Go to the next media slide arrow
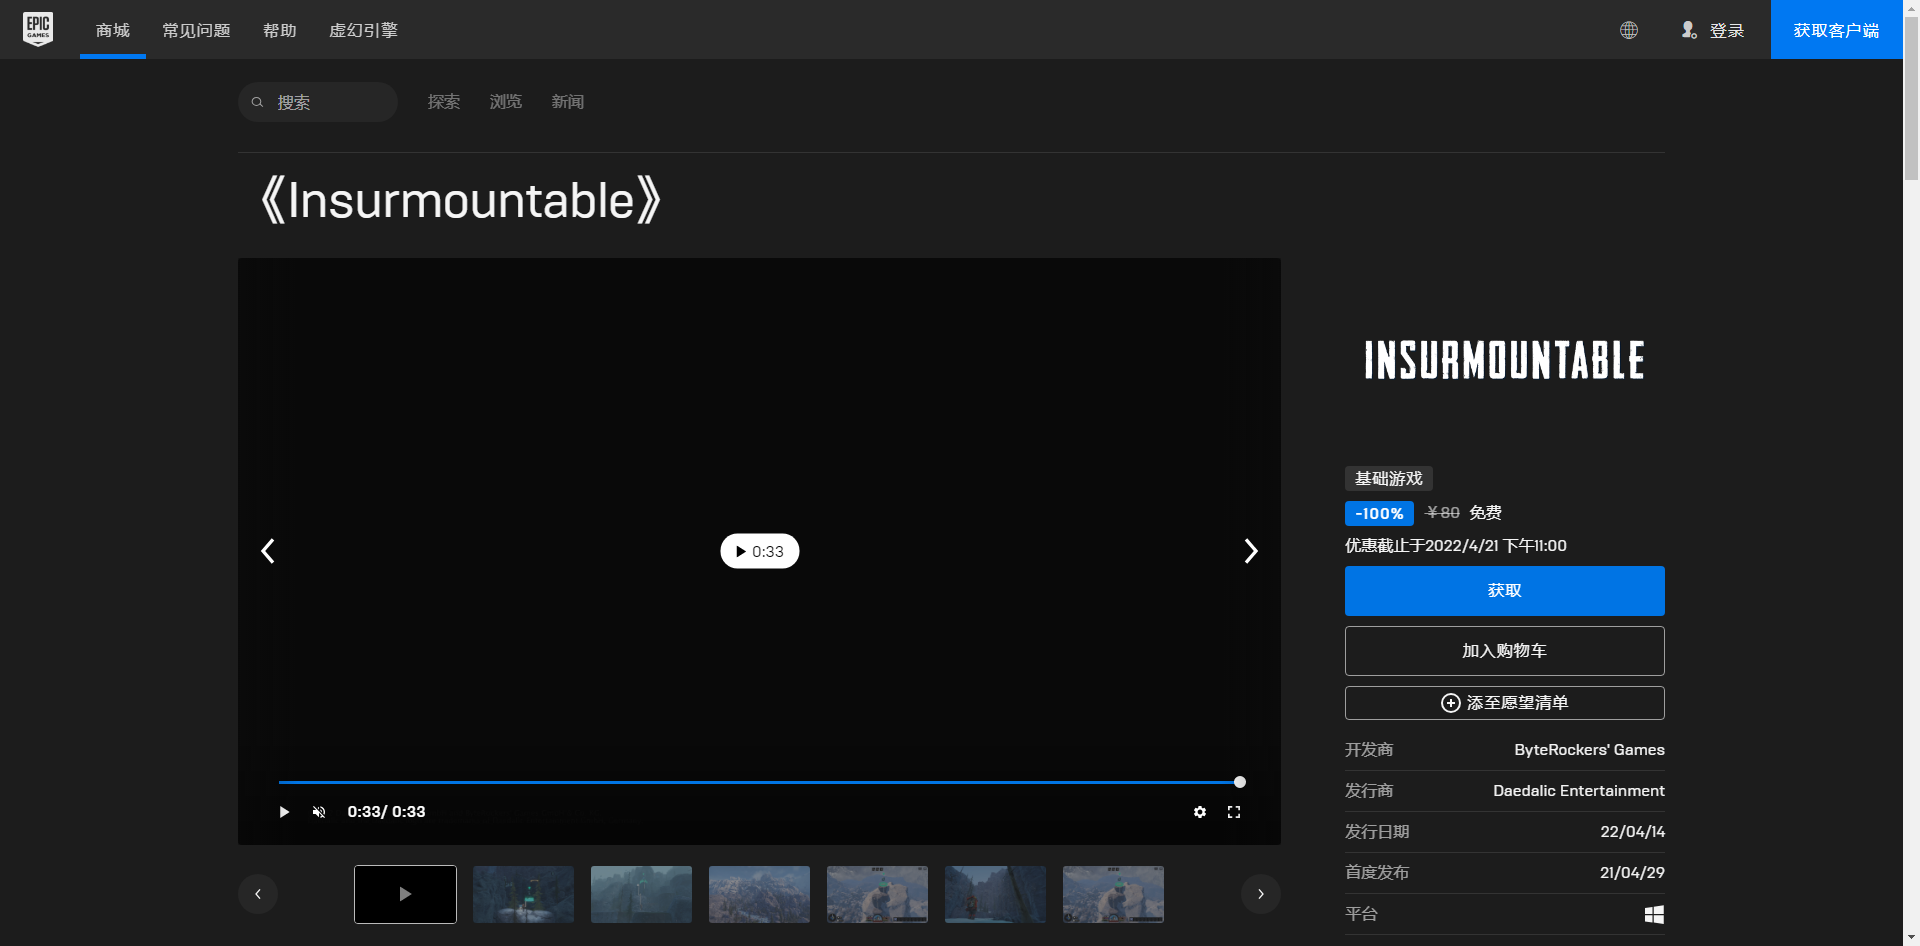This screenshot has height=946, width=1920. [1250, 551]
